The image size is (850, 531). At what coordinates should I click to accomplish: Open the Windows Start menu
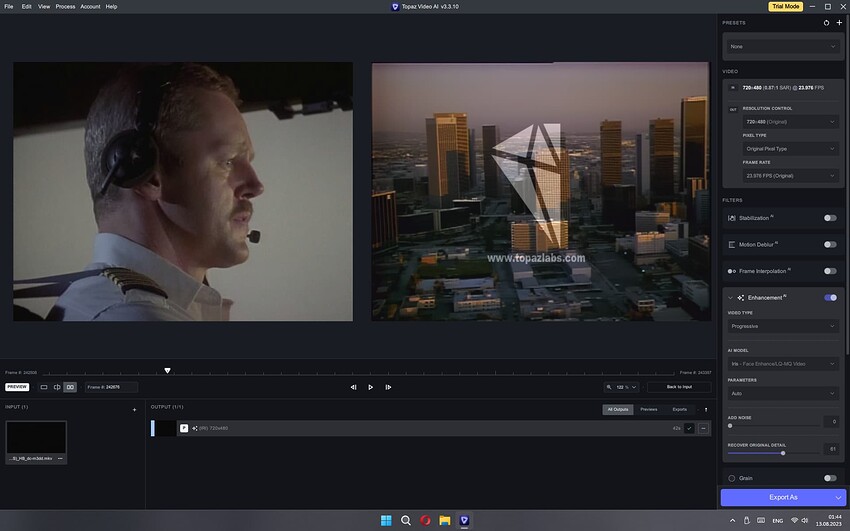click(386, 520)
